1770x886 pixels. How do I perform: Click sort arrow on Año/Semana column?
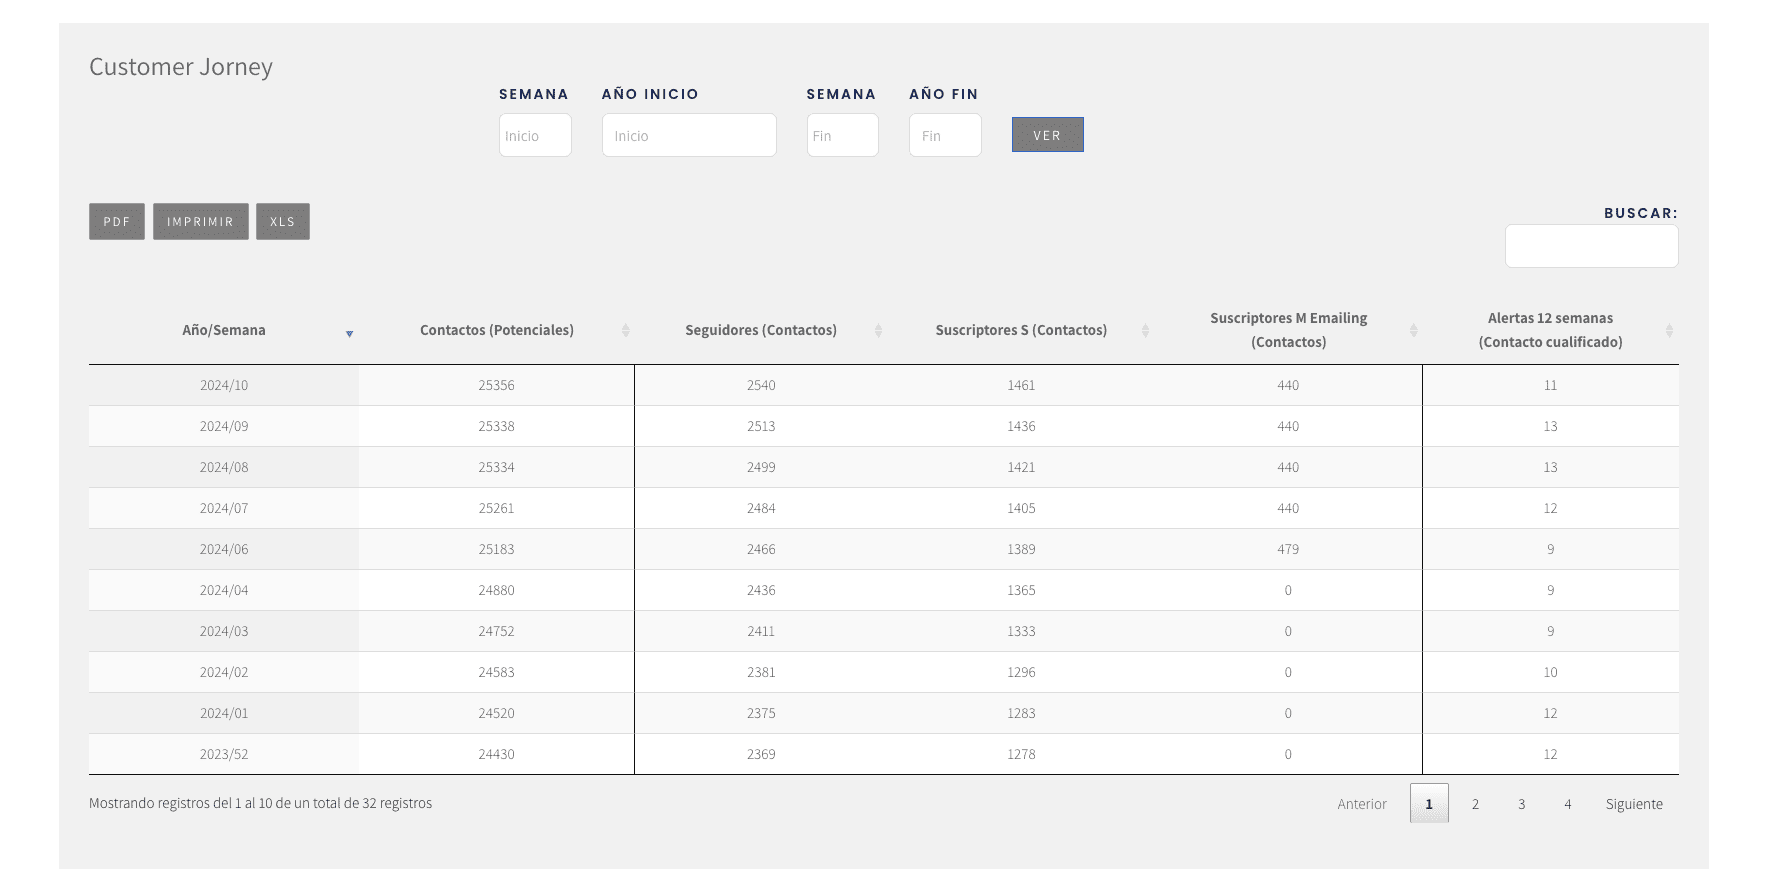(349, 332)
